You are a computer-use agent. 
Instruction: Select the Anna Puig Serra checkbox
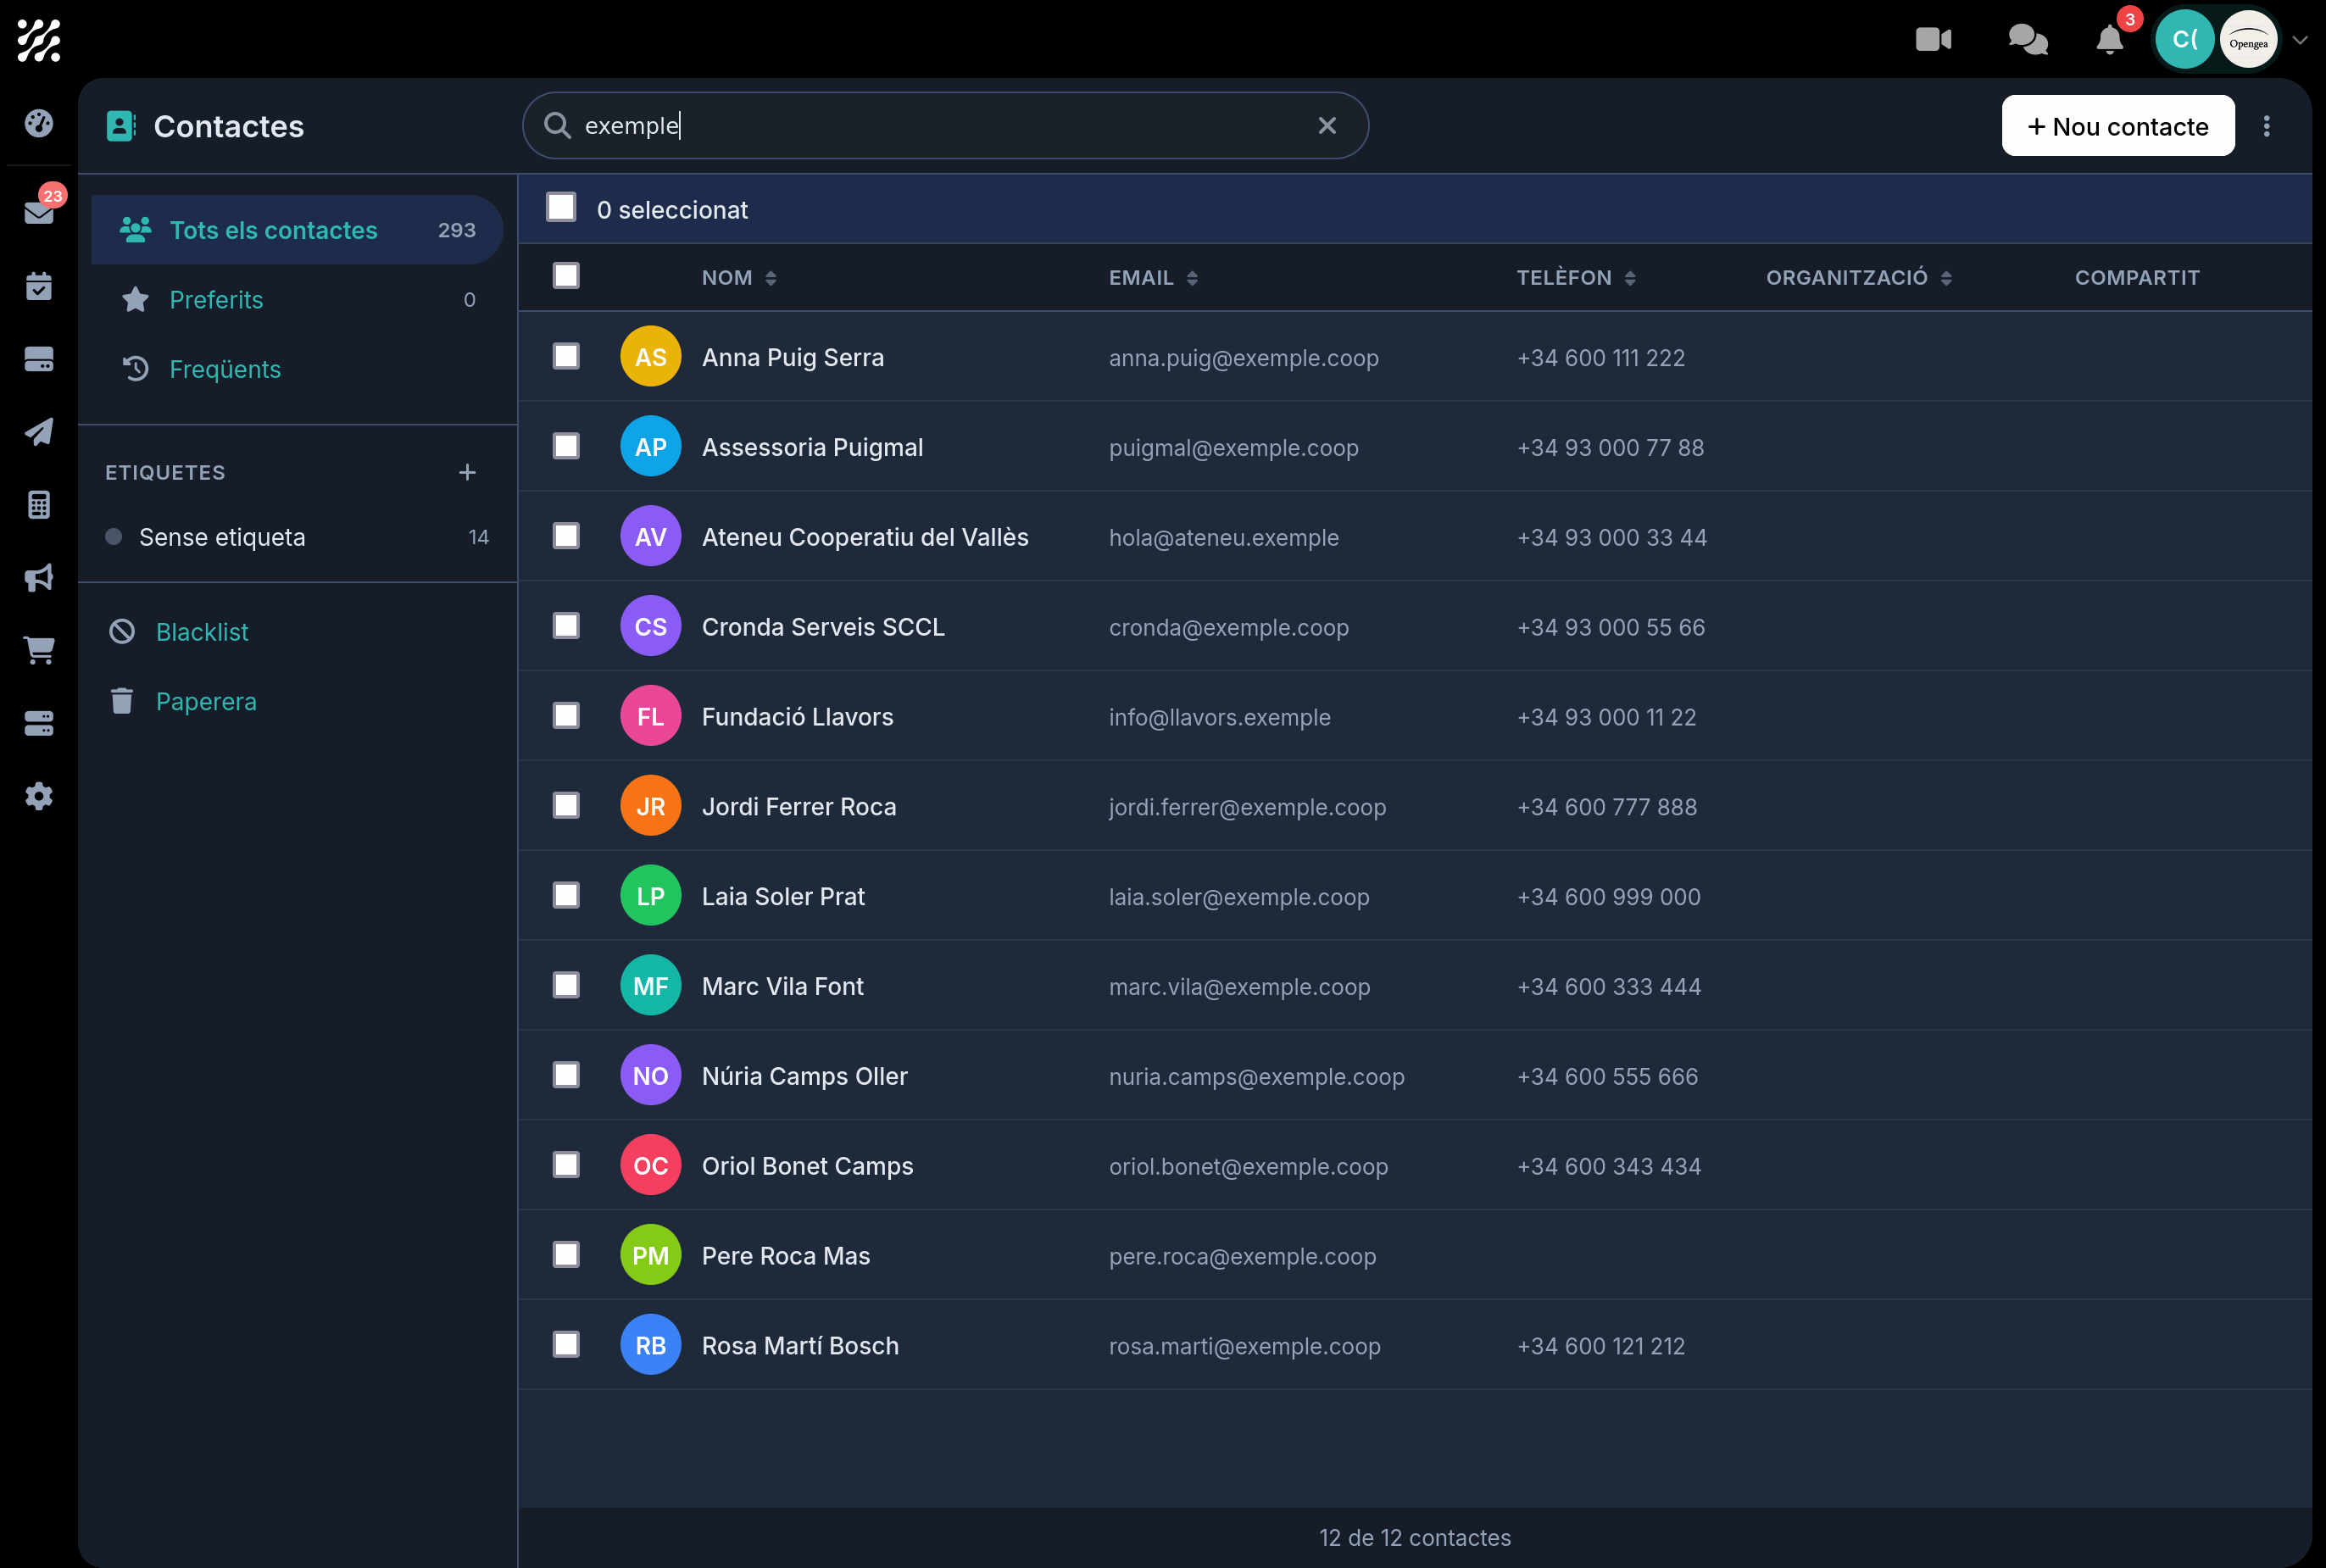tap(566, 356)
